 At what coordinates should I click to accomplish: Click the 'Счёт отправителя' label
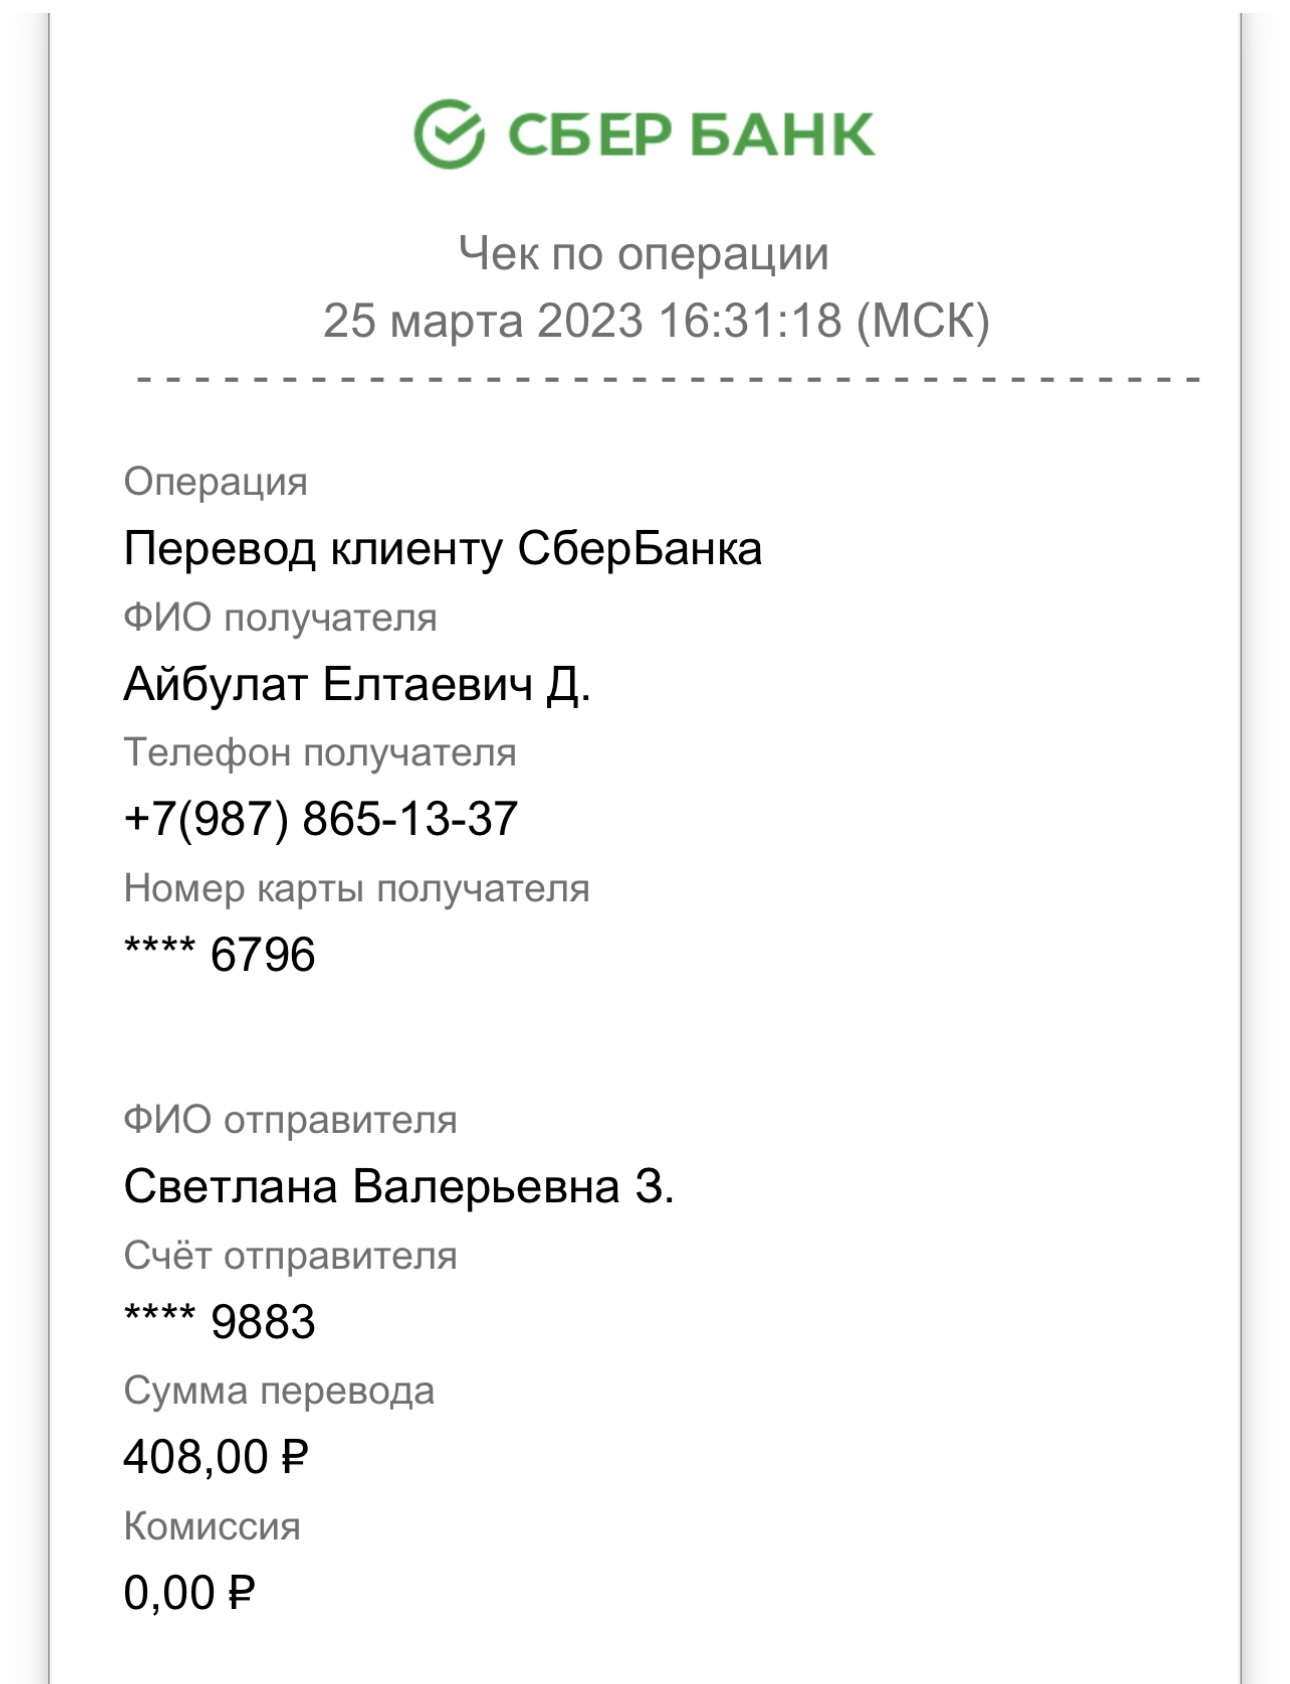[x=290, y=1256]
